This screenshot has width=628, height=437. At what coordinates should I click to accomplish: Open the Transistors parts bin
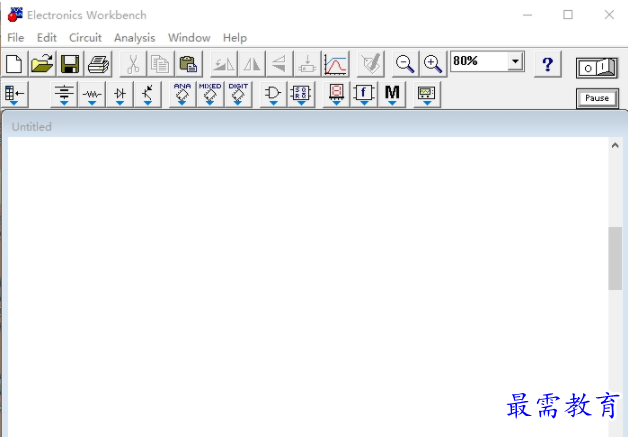pos(148,95)
